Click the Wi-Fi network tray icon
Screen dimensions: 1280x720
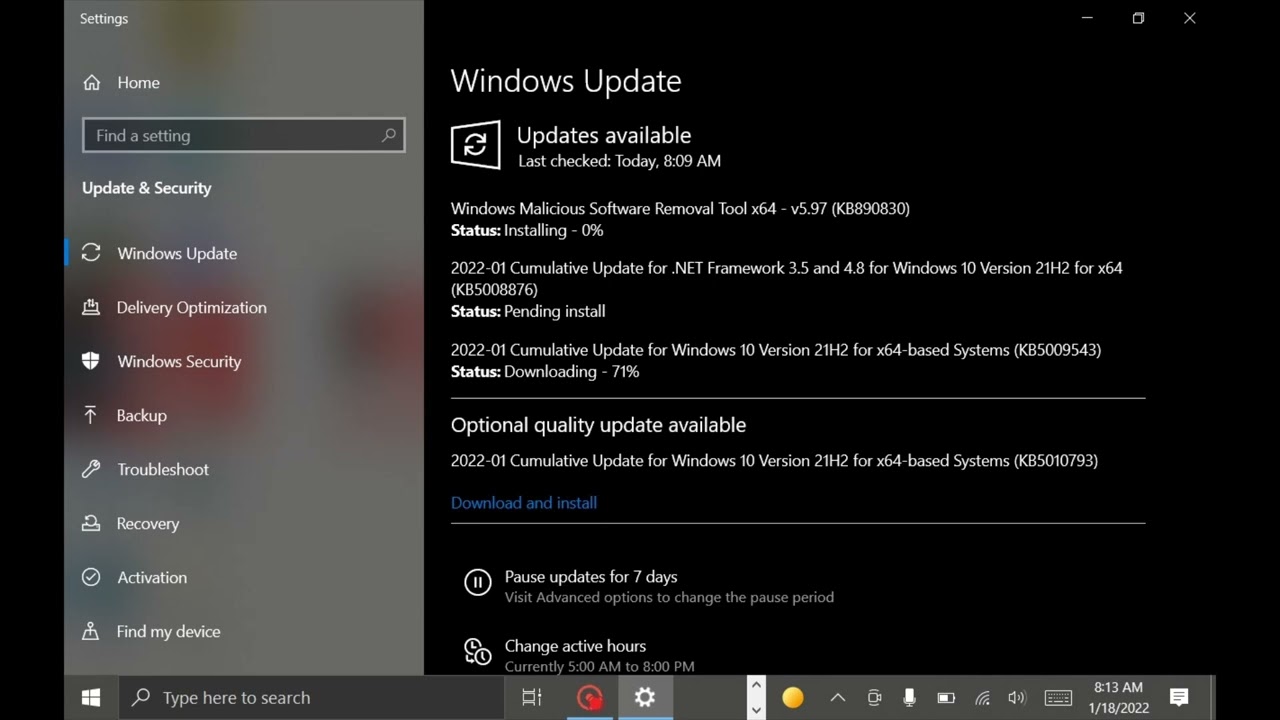[982, 698]
